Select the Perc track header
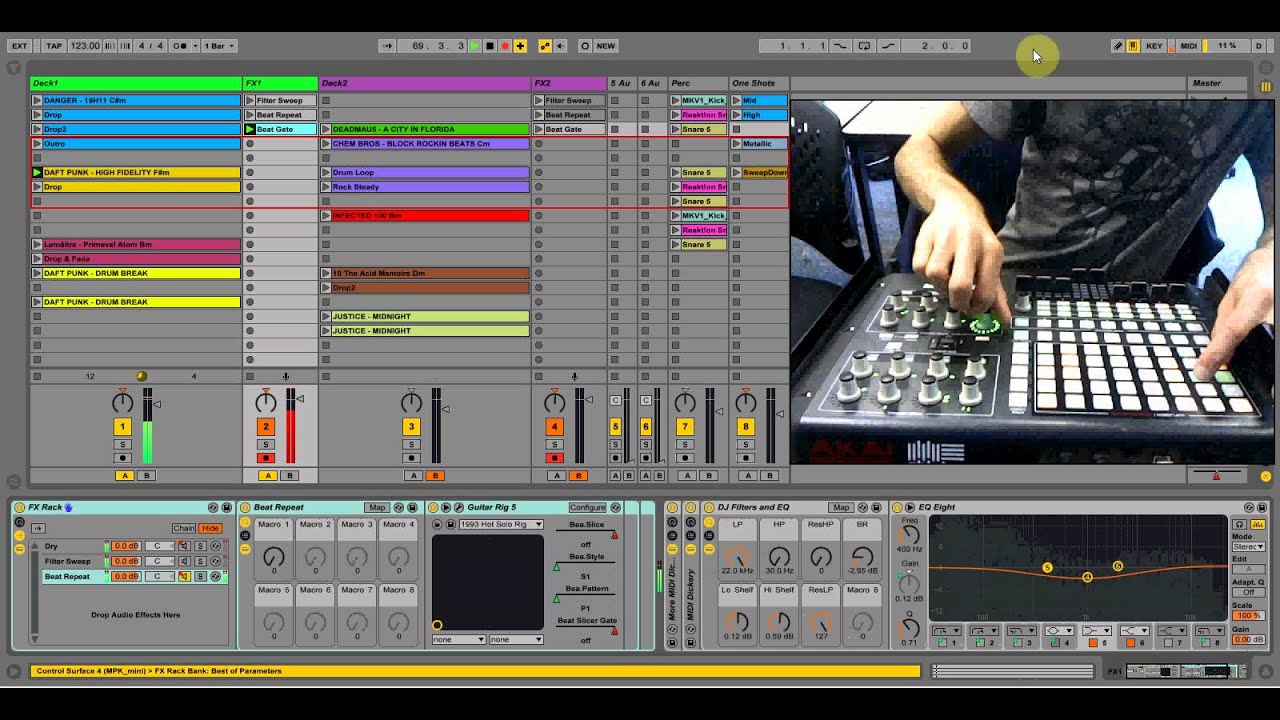 click(x=698, y=84)
